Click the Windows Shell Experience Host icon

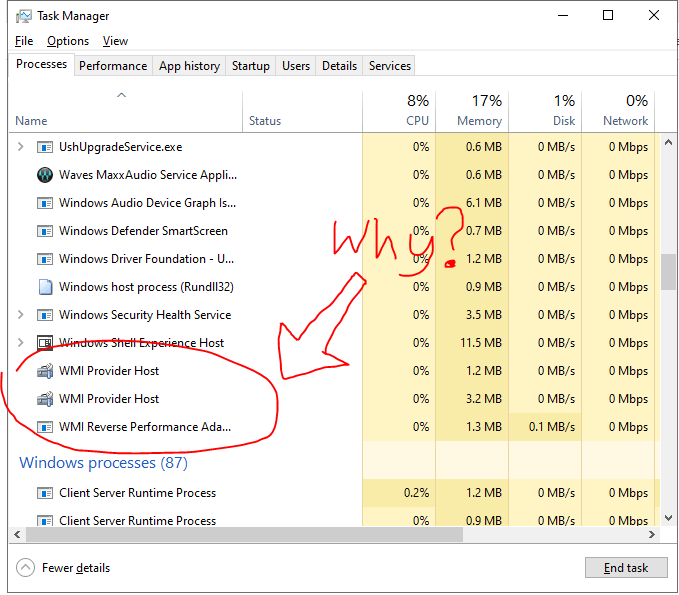(45, 343)
